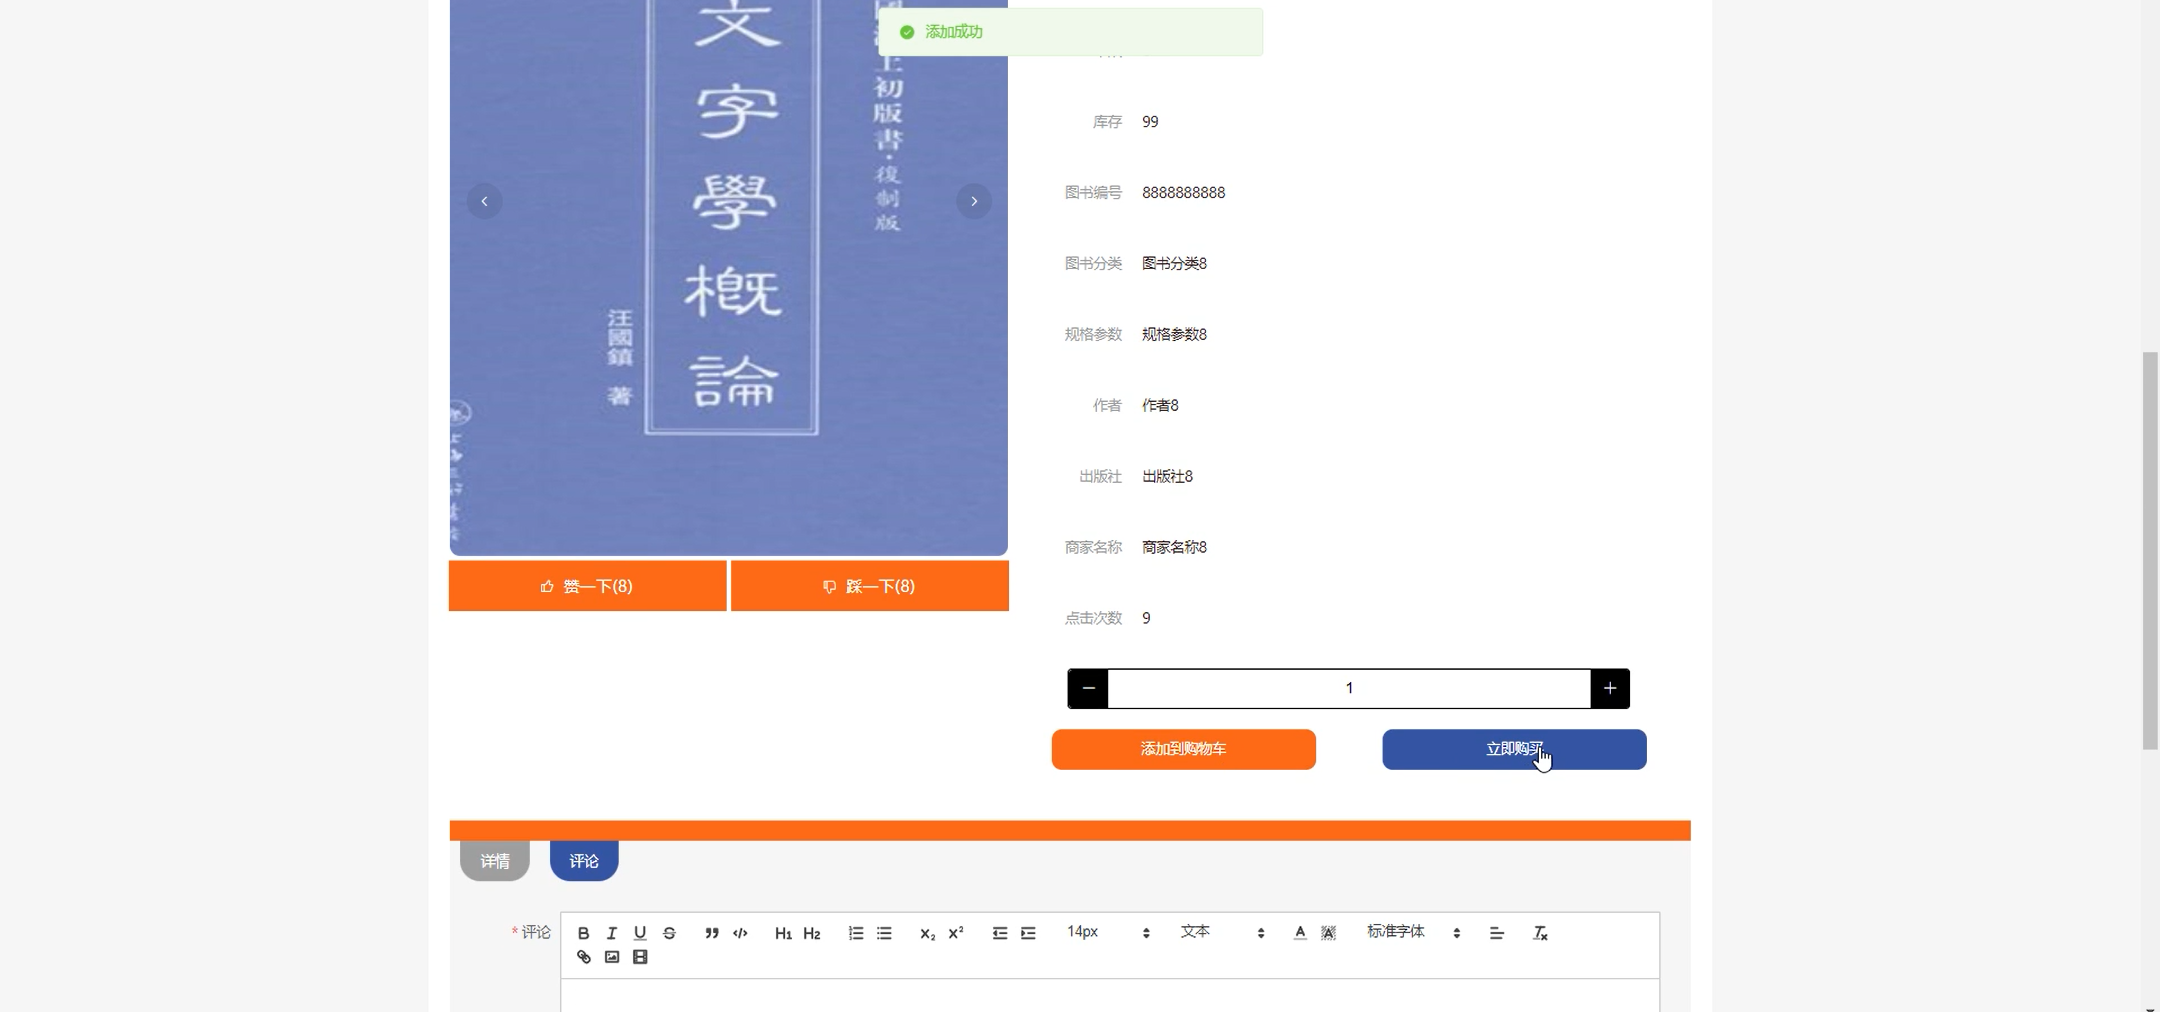Click the quantity input field
This screenshot has height=1012, width=2160.
(1349, 688)
